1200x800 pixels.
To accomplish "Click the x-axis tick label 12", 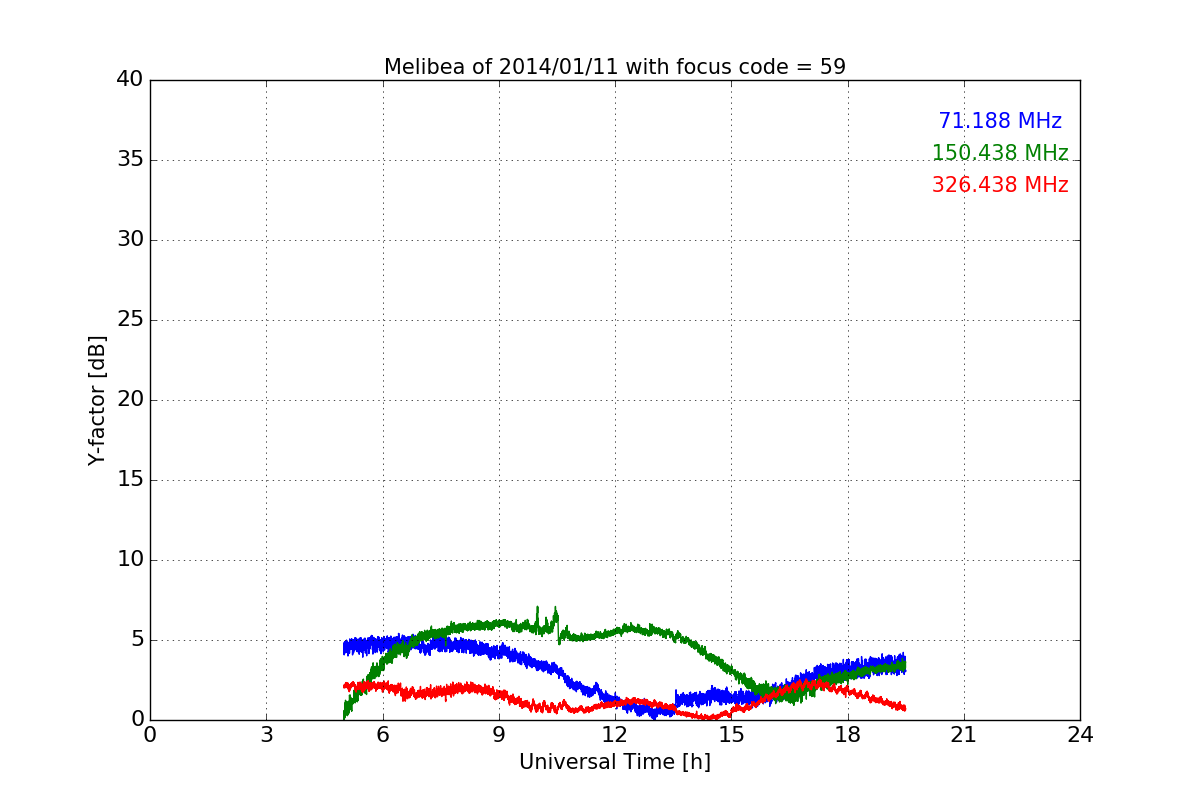I will point(615,735).
